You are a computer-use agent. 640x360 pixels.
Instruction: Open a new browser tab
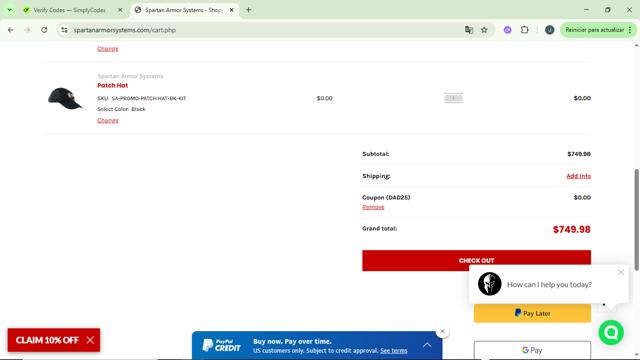(248, 10)
